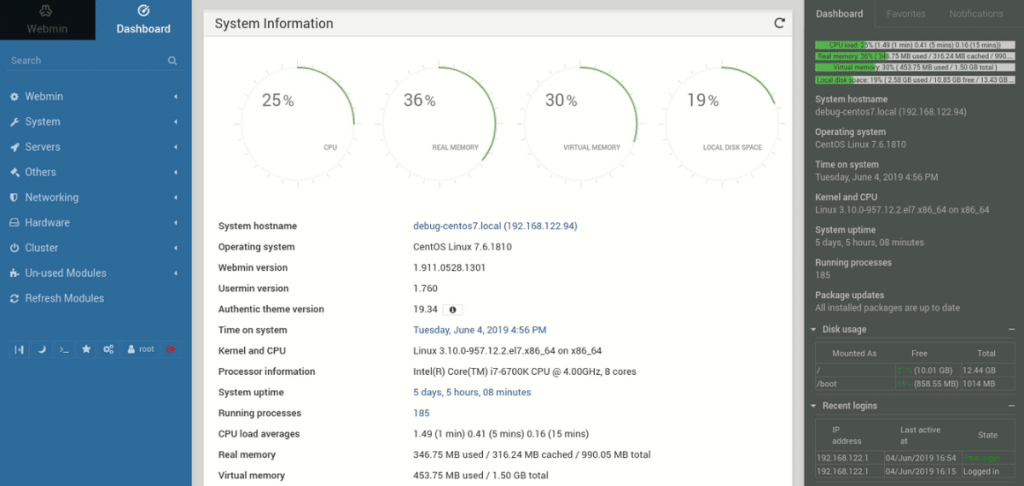This screenshot has width=1024, height=486.
Task: Open favorites via the star icon
Action: (x=86, y=349)
